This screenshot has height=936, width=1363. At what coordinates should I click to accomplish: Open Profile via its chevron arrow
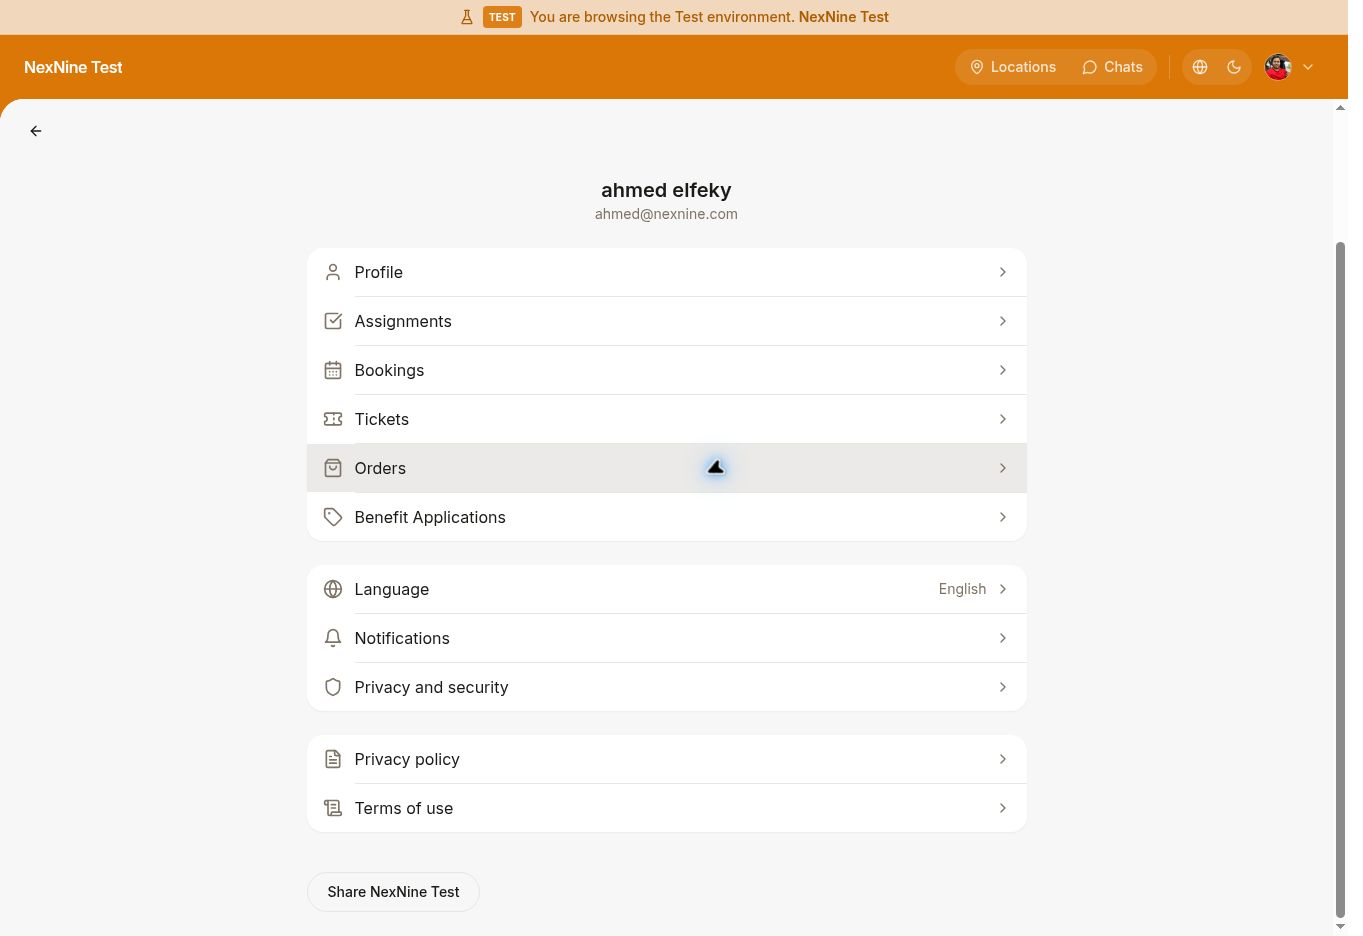1003,272
